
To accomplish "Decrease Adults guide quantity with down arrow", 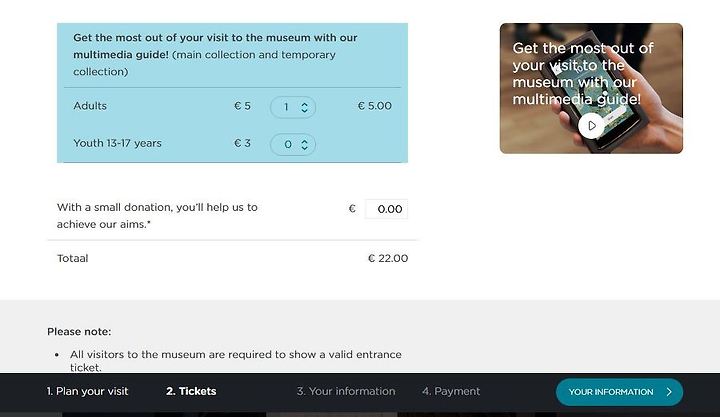I will 304,110.
